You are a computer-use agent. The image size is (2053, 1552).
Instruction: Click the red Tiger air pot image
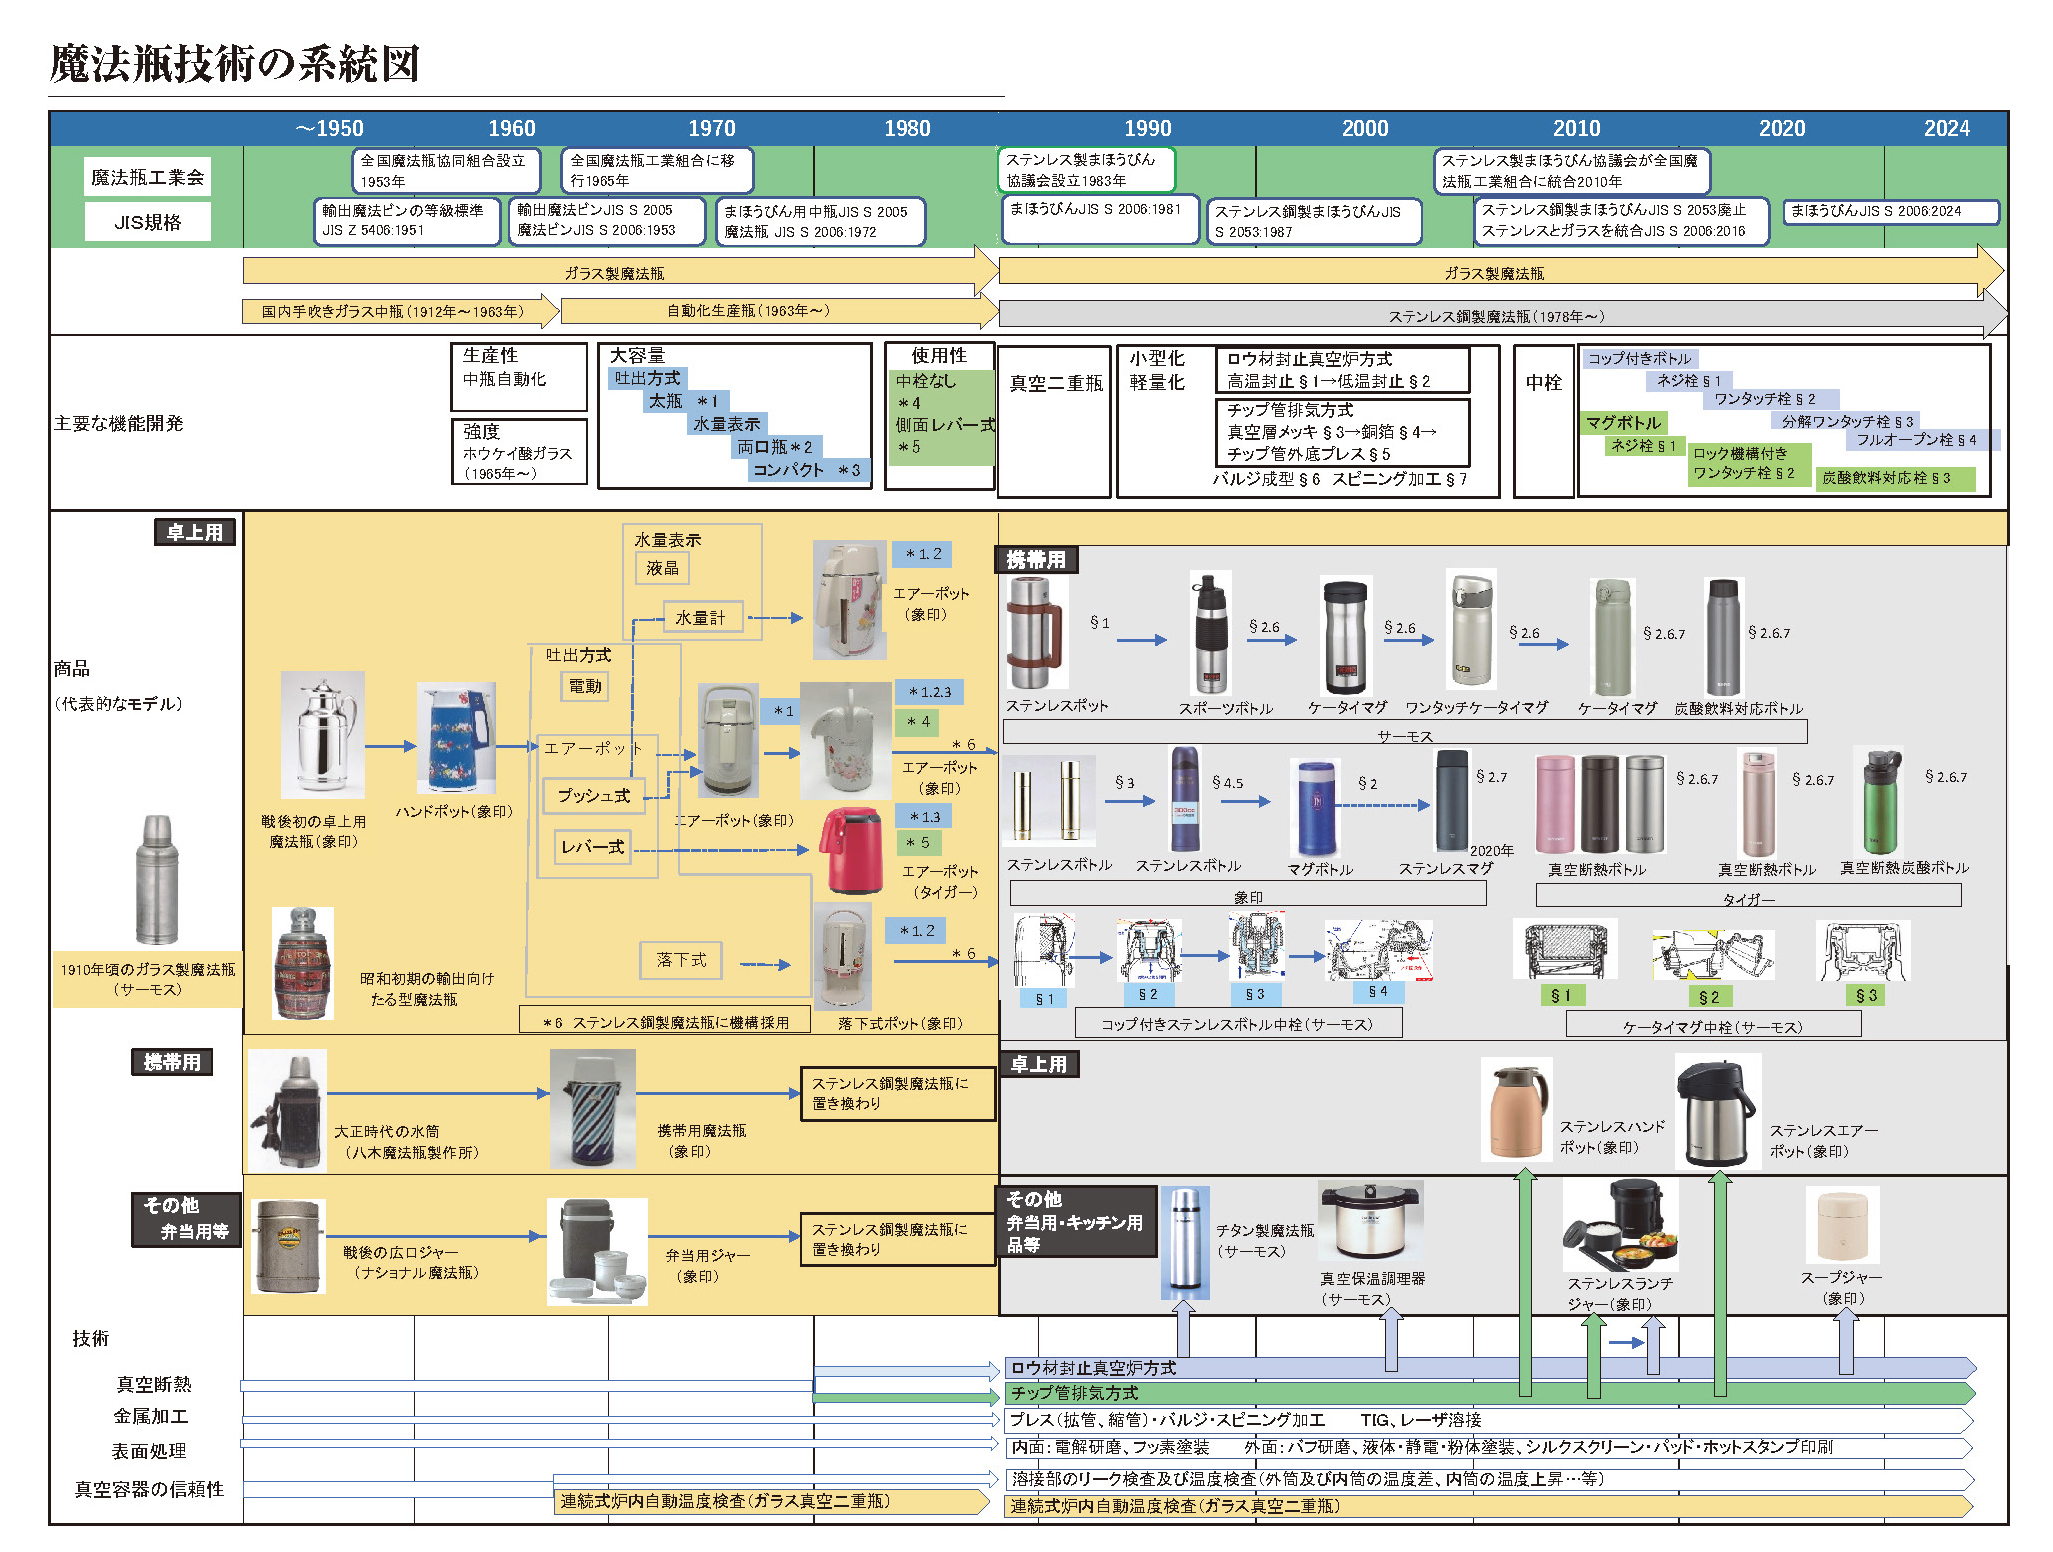pyautogui.click(x=853, y=850)
